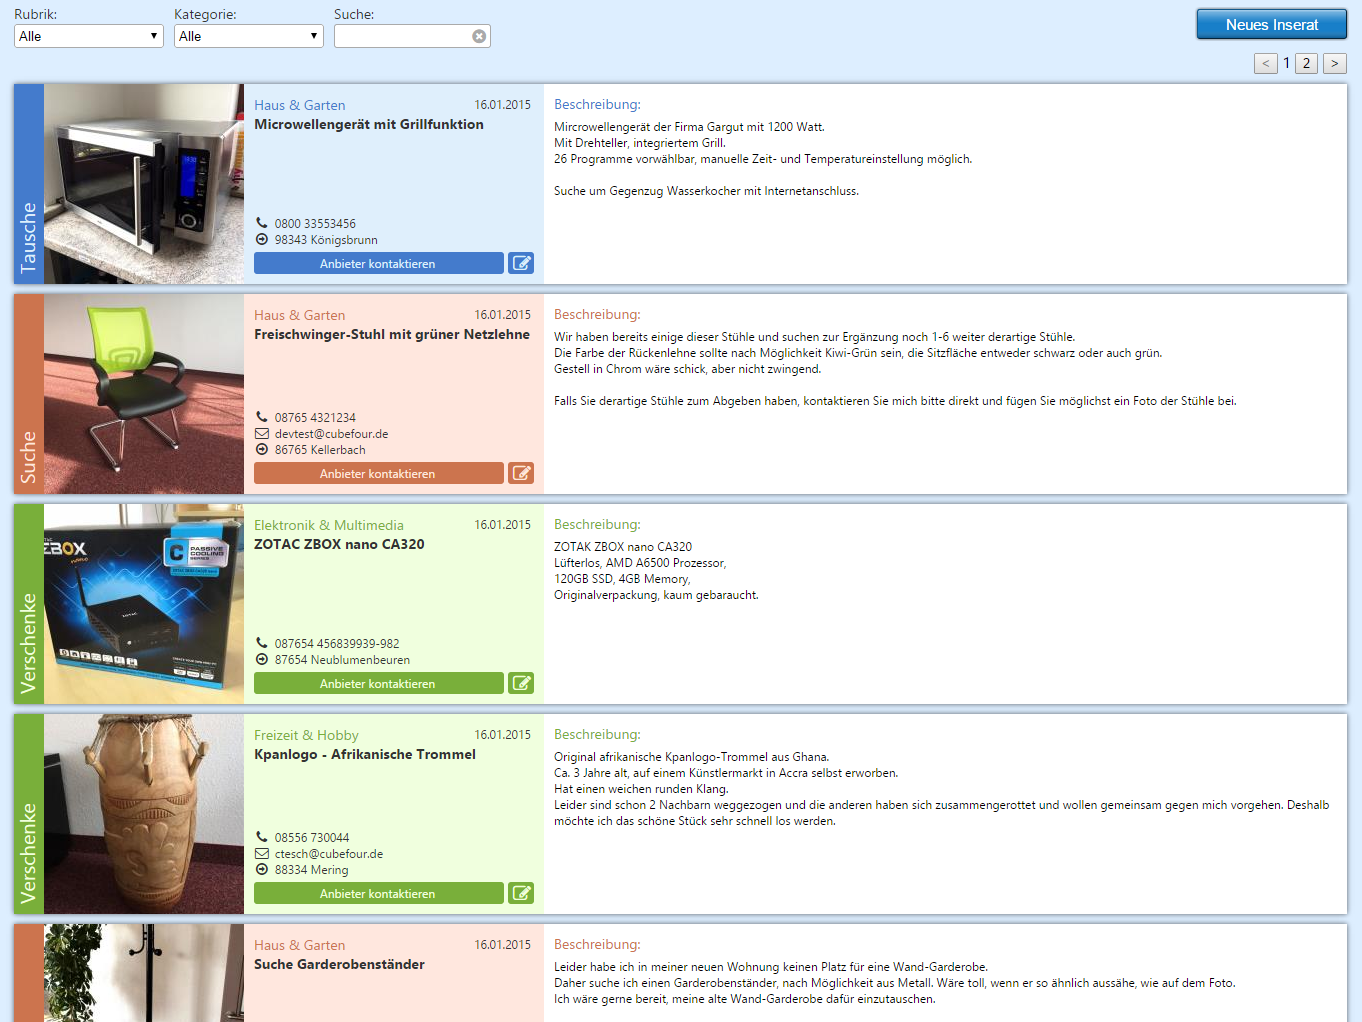Click location icon beside 87654 Neublumenbeuren
Image resolution: width=1362 pixels, height=1022 pixels.
(262, 659)
